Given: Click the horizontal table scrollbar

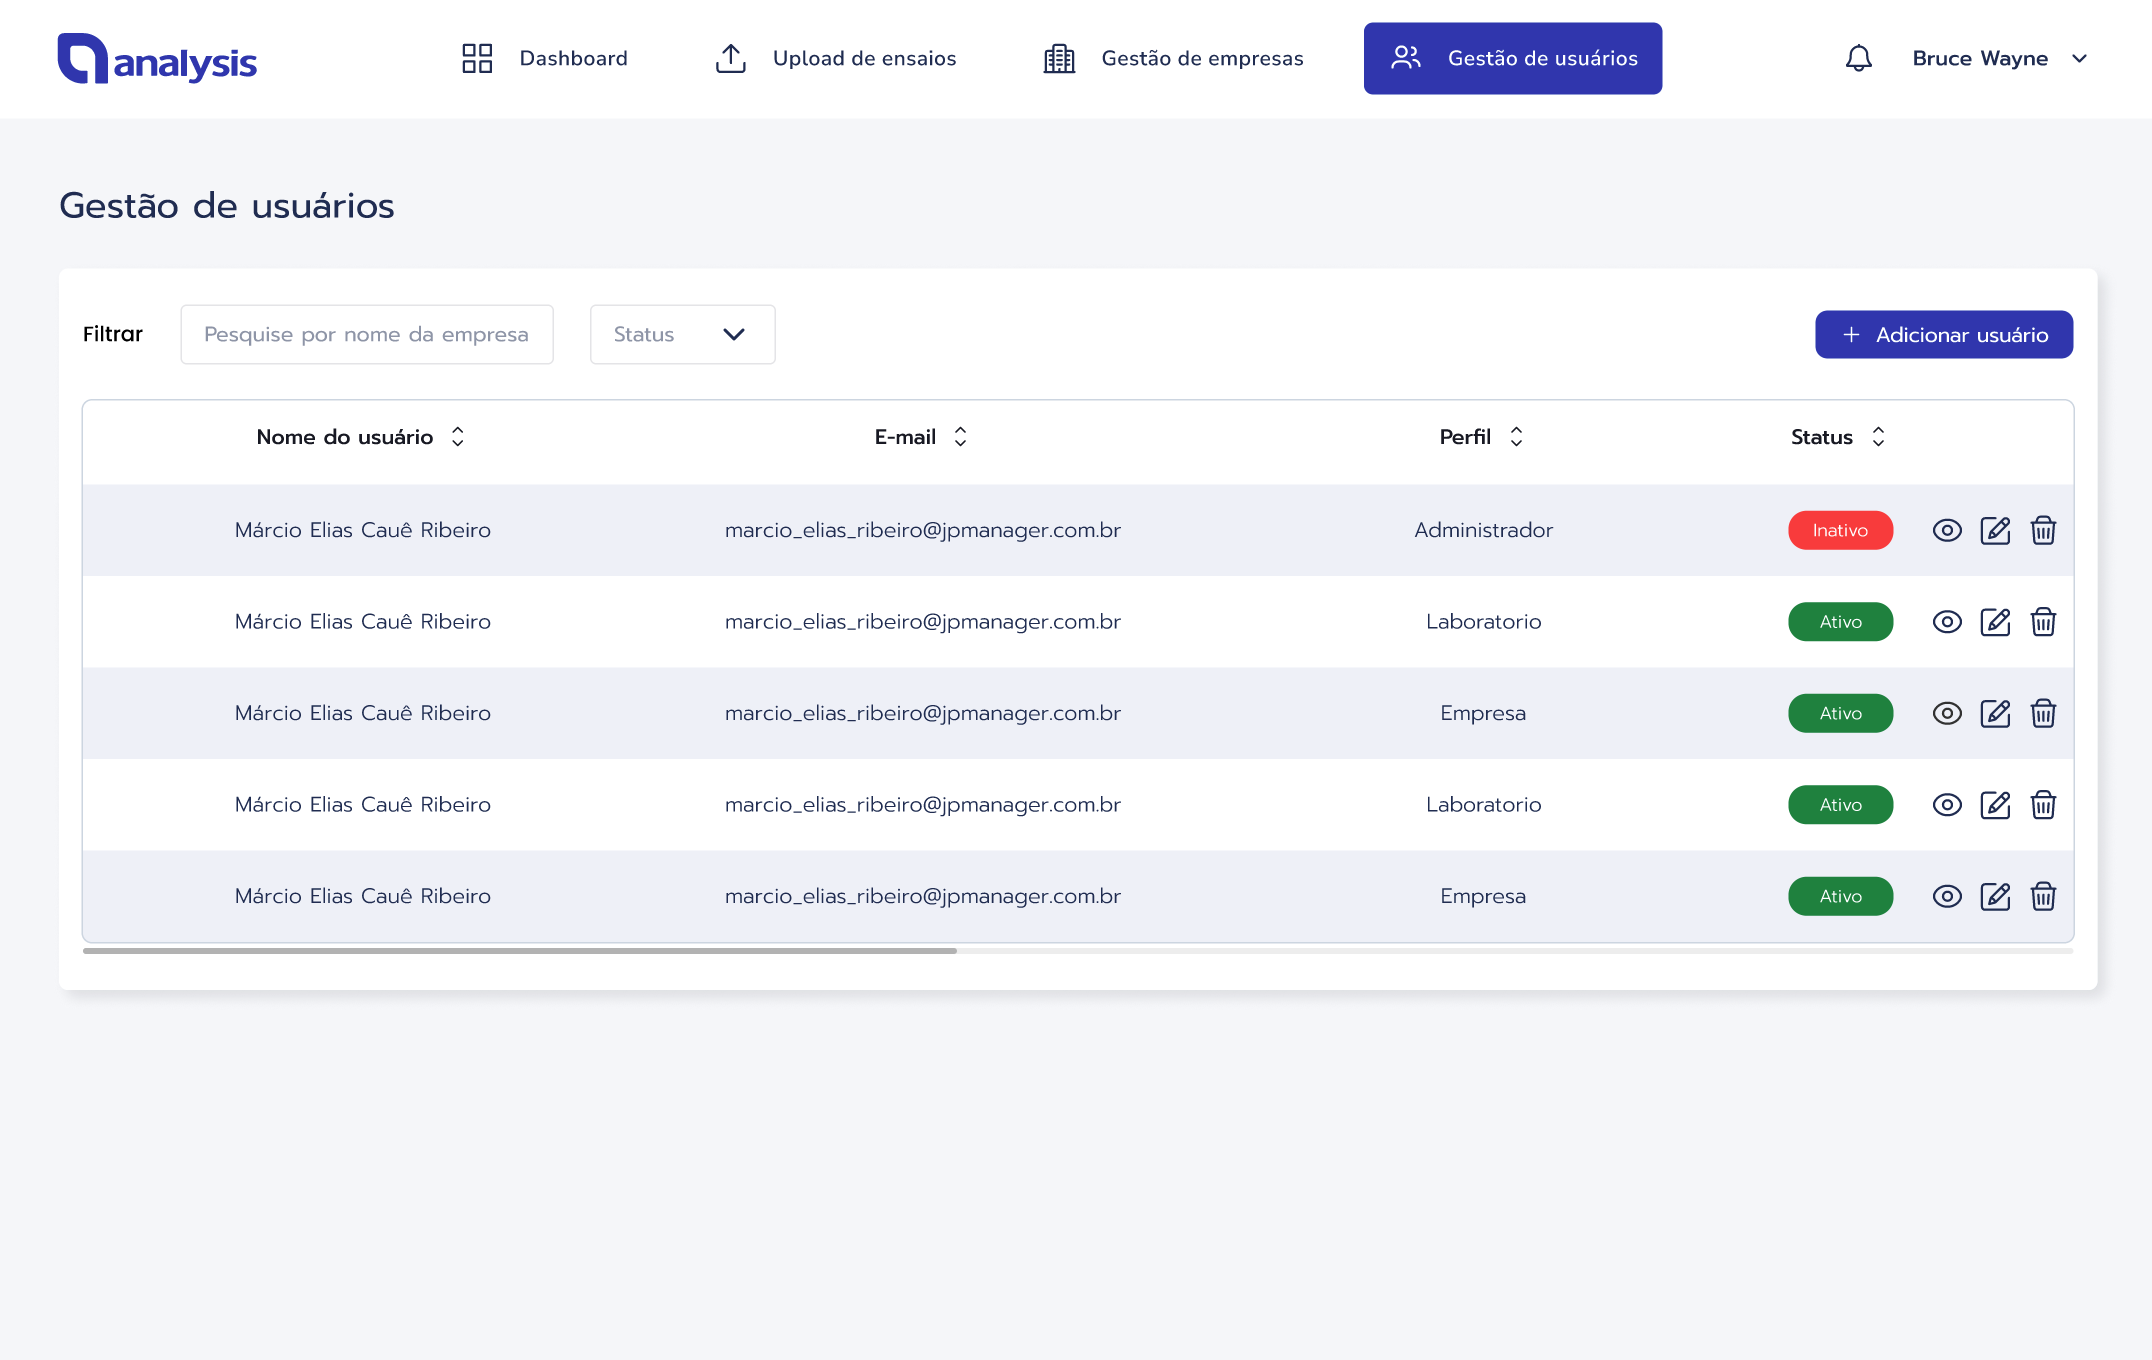Looking at the screenshot, I should click(x=520, y=951).
